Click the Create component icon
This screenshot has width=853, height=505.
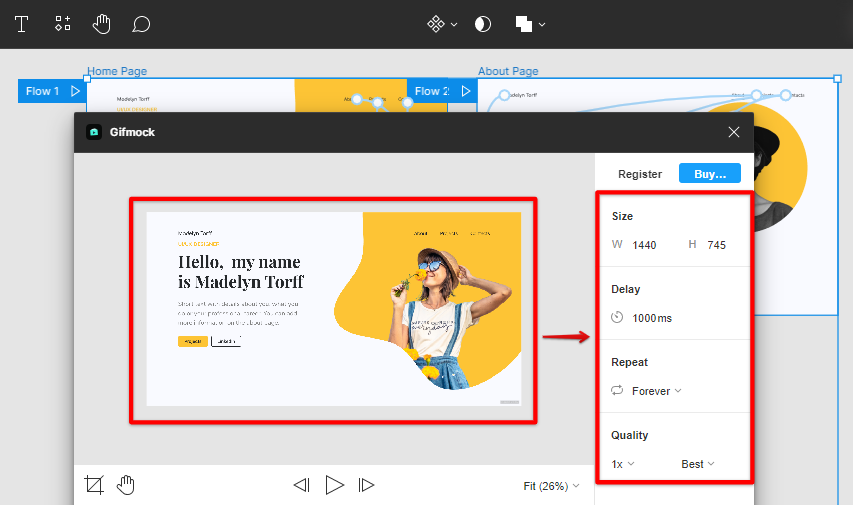pyautogui.click(x=436, y=23)
